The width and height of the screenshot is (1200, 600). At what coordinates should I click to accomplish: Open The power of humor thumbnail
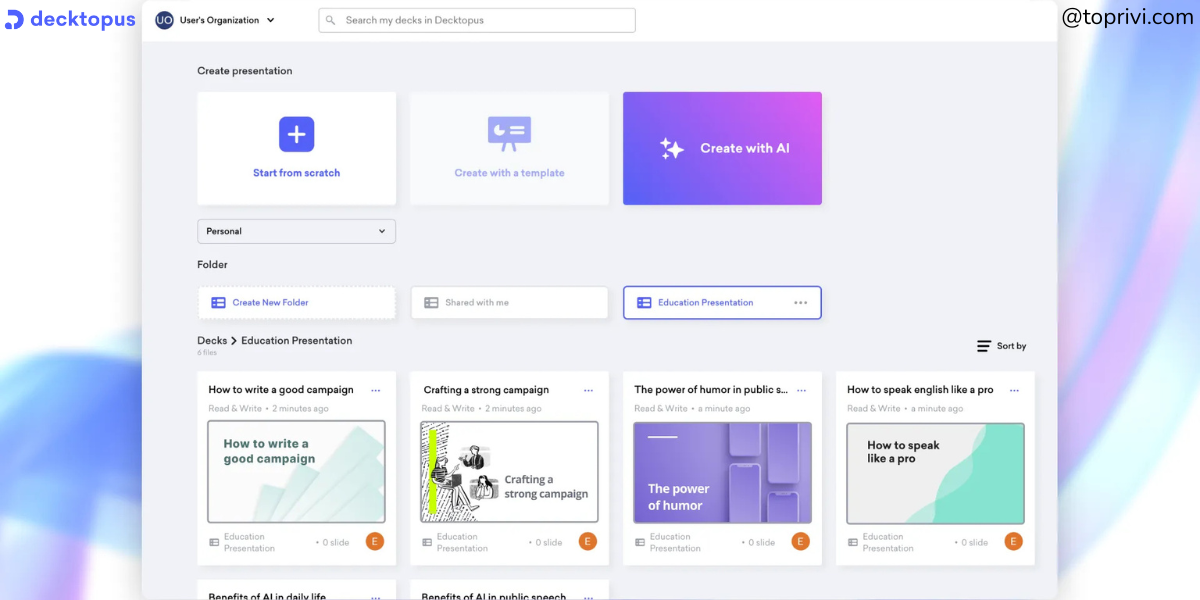(x=722, y=472)
